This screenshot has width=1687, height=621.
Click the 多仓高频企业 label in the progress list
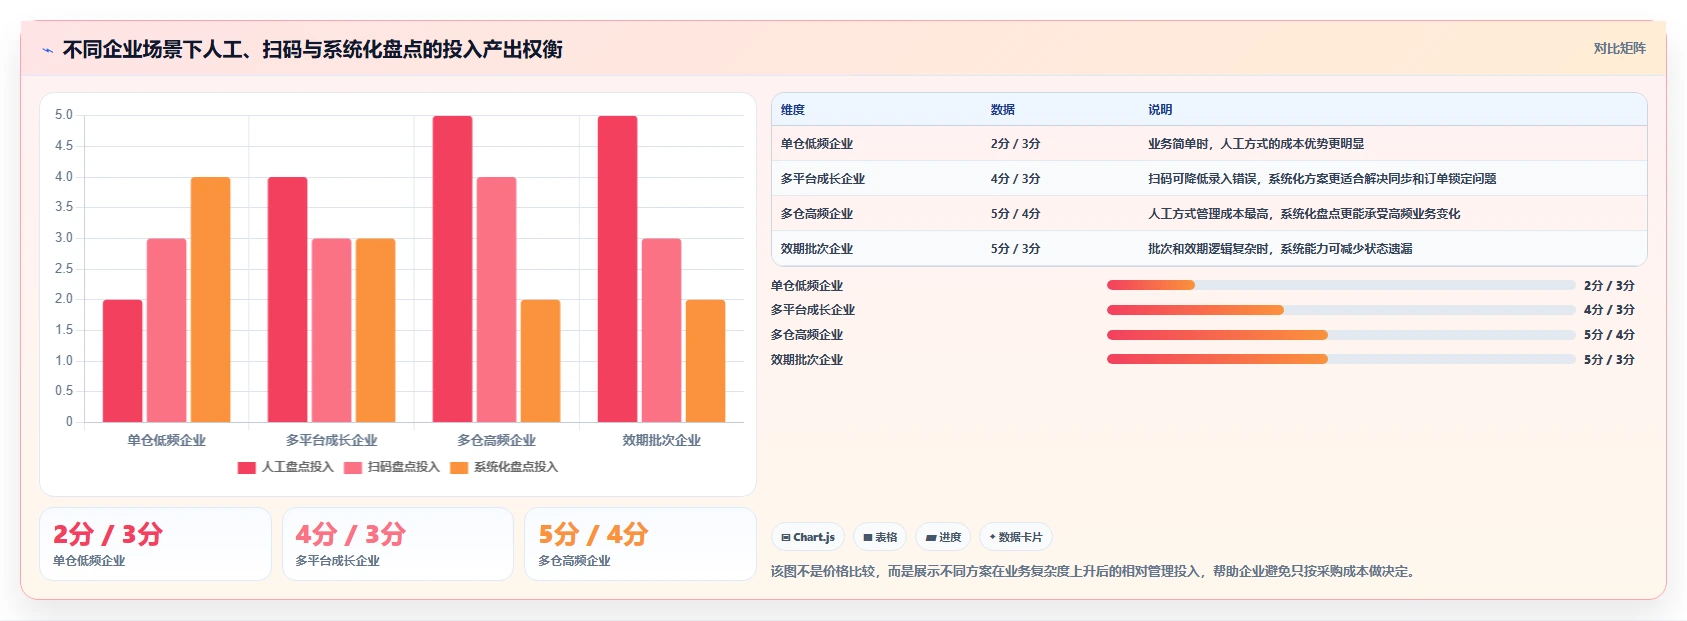(x=807, y=335)
